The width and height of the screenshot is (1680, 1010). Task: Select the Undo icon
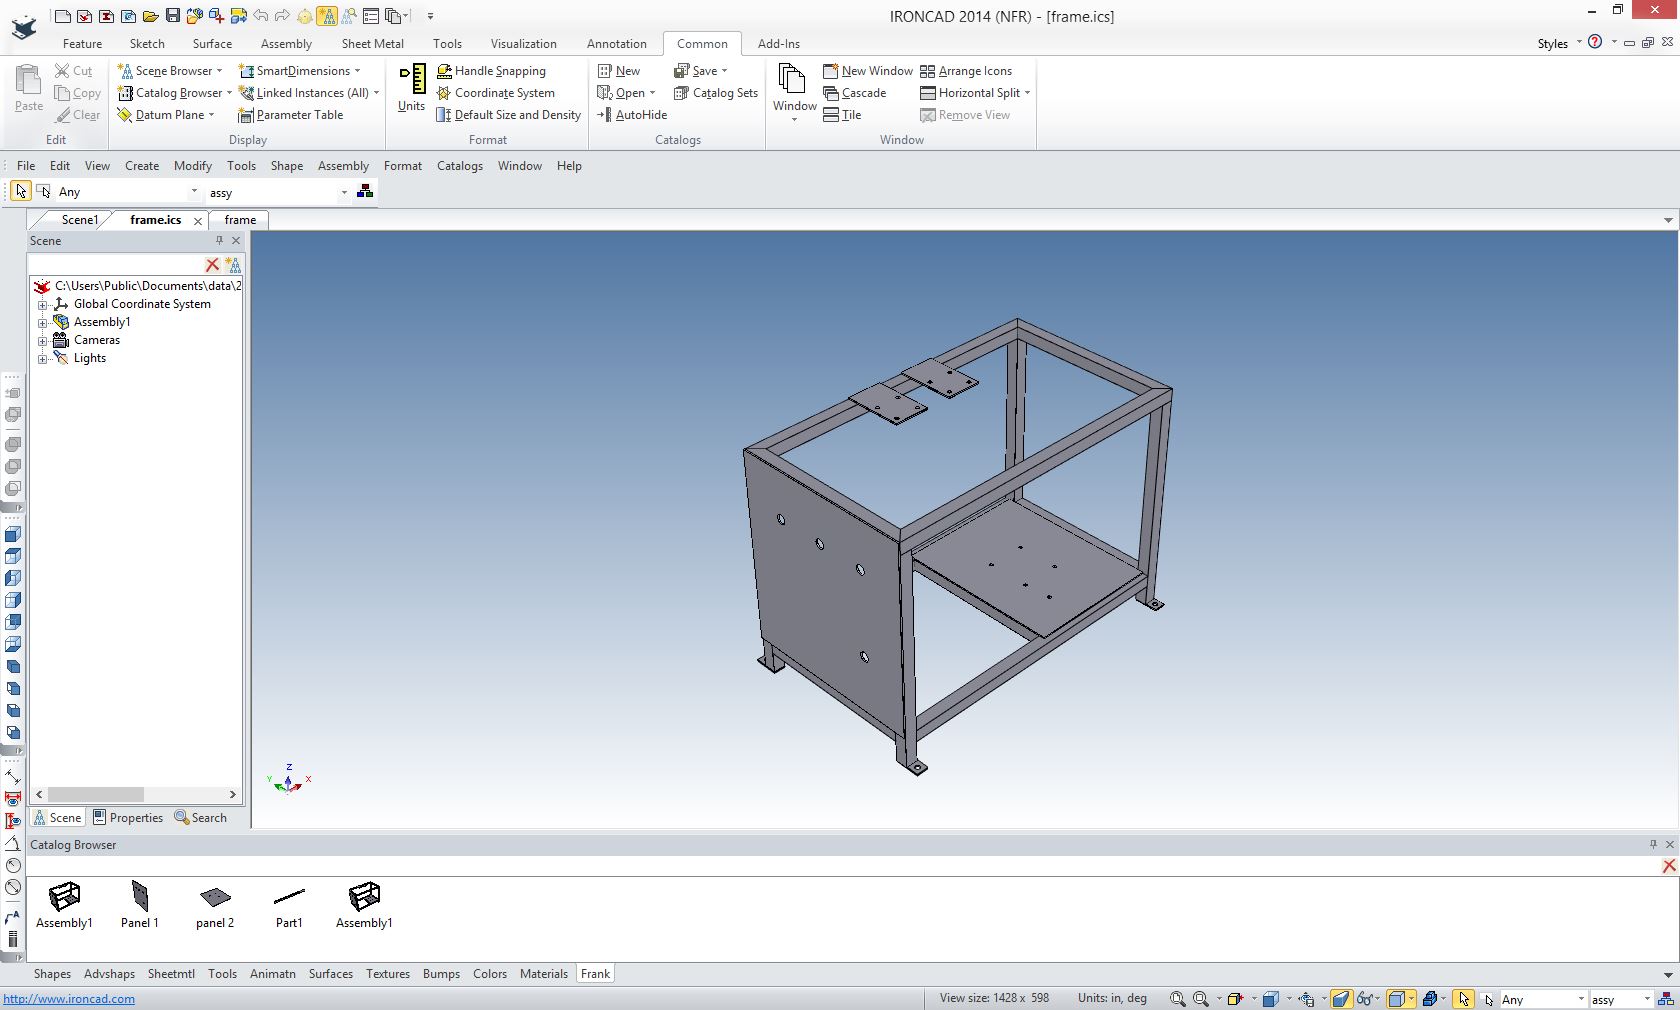(x=259, y=16)
